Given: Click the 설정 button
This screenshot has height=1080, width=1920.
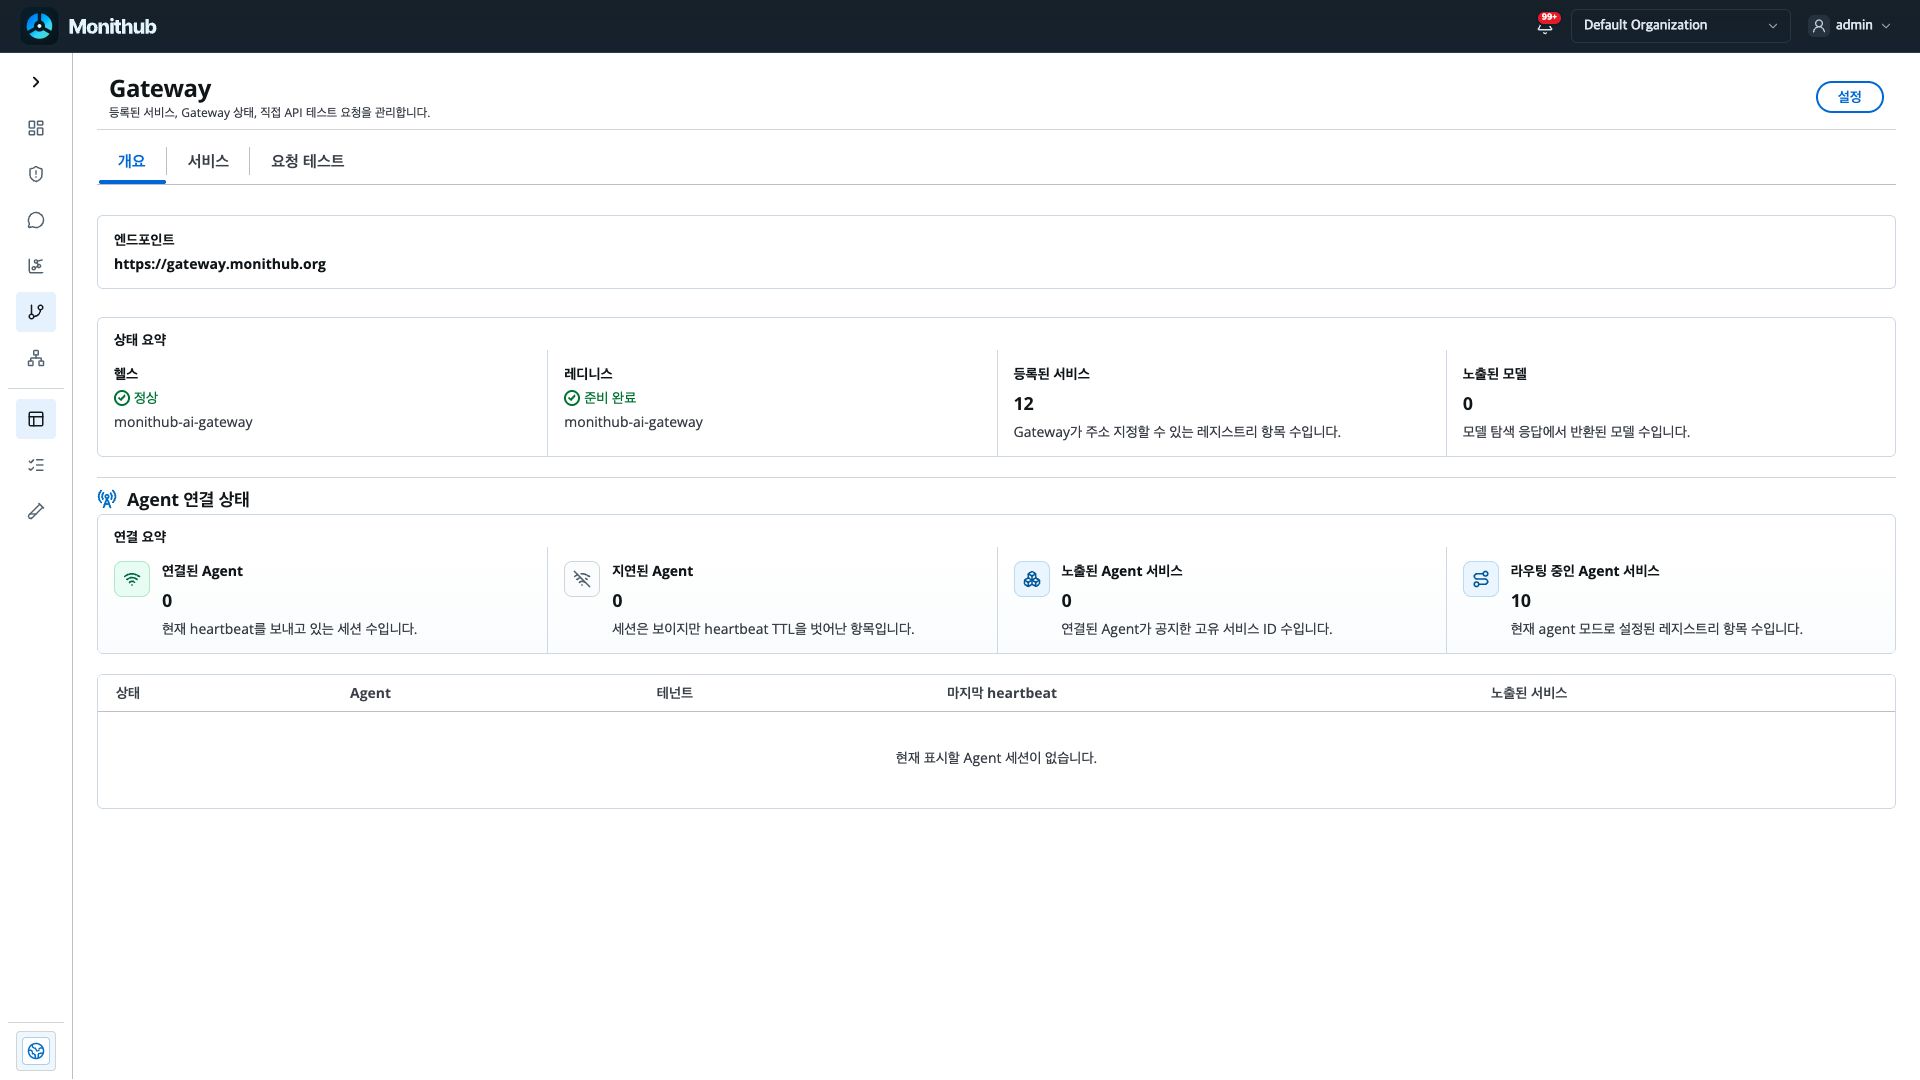Looking at the screenshot, I should (1849, 97).
